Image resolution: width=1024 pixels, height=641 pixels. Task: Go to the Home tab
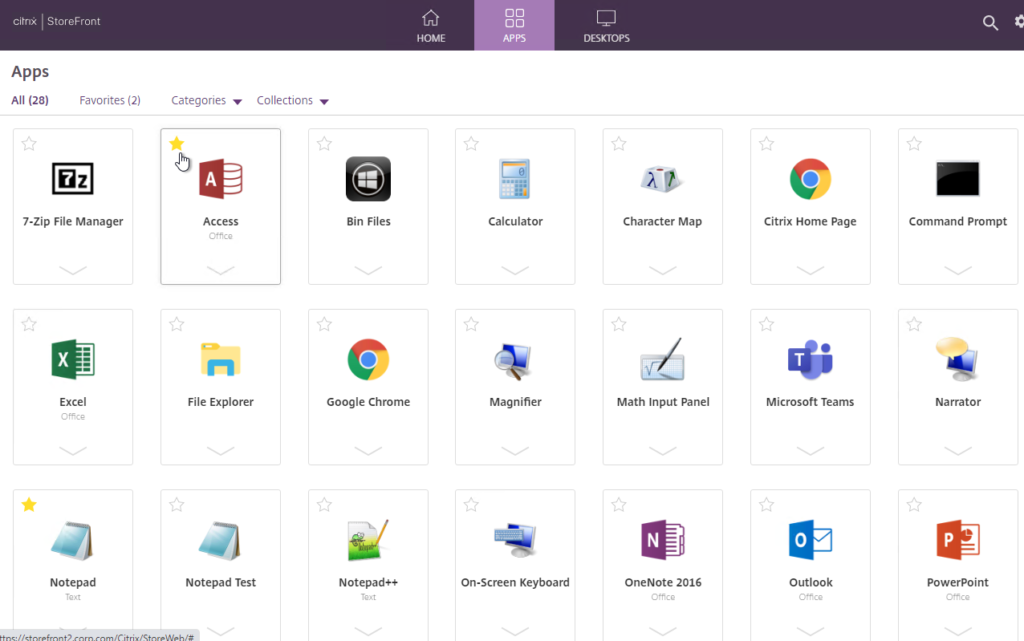coord(430,25)
